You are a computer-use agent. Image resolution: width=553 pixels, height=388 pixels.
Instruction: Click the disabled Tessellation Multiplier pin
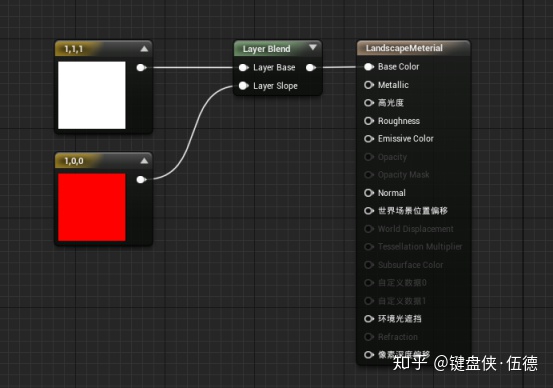(x=369, y=247)
